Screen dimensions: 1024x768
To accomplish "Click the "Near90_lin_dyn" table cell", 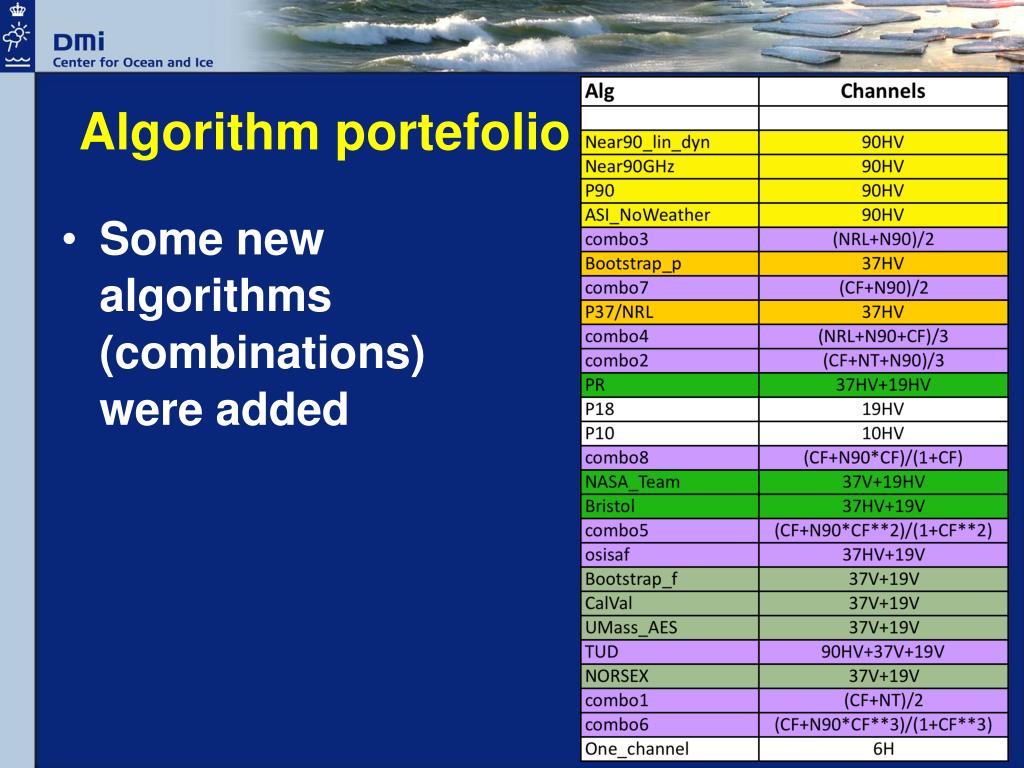I will (x=670, y=142).
